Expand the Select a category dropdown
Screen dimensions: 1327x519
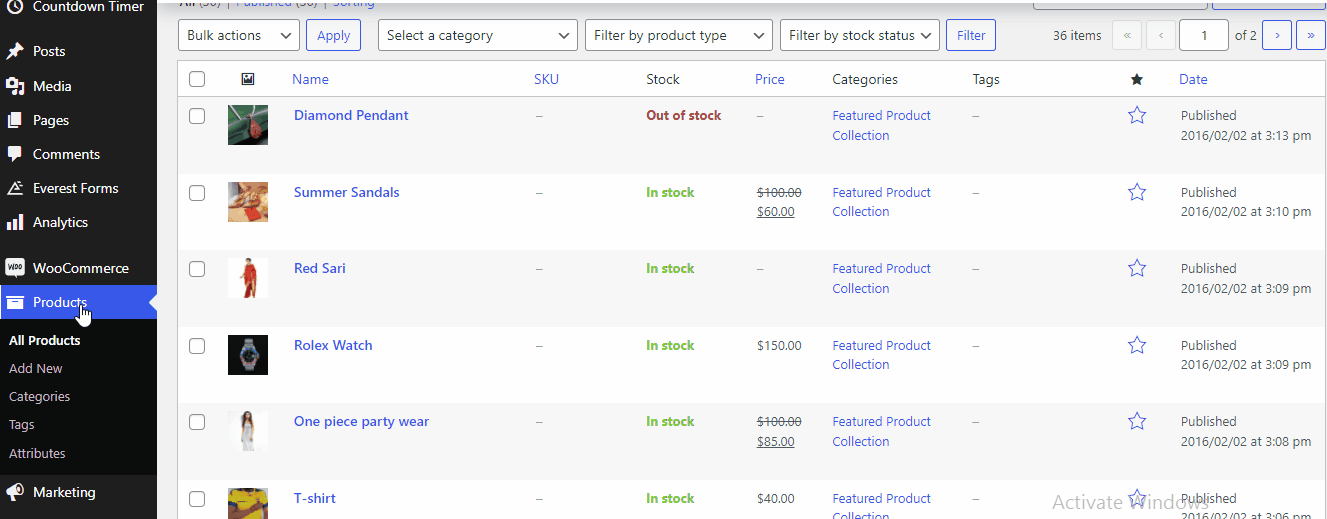pos(477,35)
